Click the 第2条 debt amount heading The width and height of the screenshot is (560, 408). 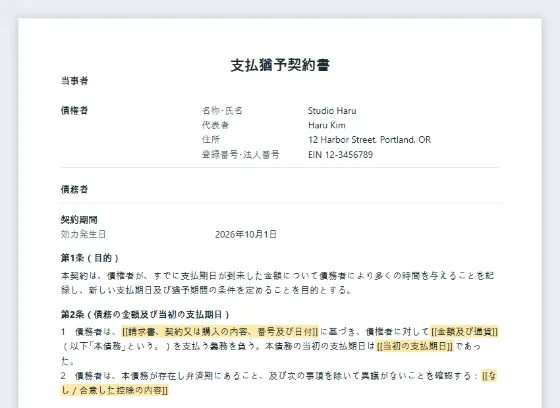[x=145, y=314]
